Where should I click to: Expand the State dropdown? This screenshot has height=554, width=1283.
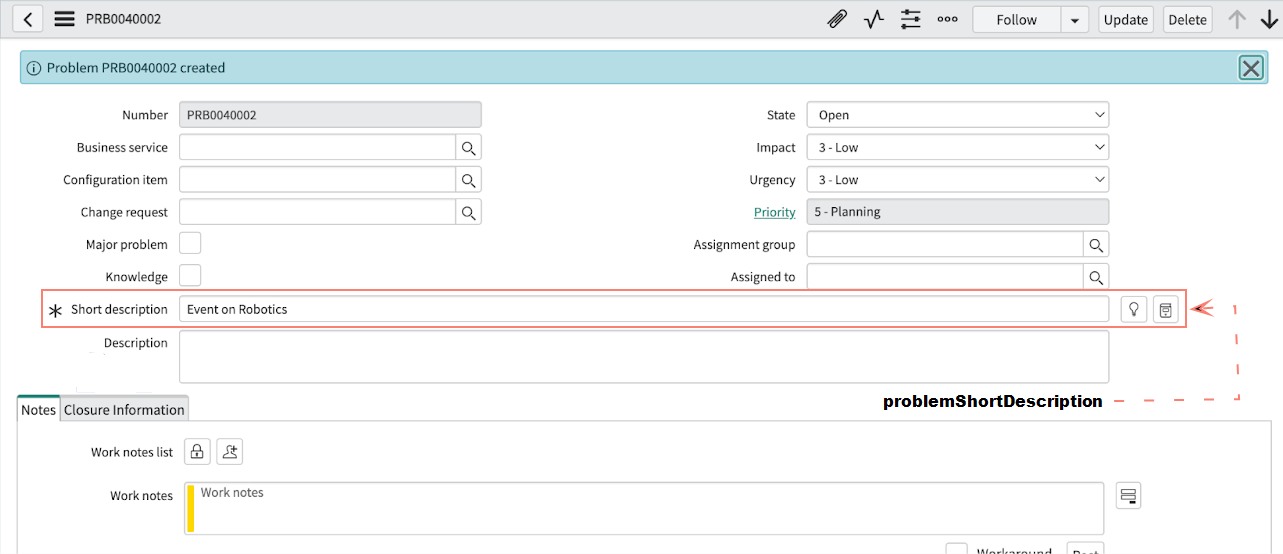tap(957, 115)
